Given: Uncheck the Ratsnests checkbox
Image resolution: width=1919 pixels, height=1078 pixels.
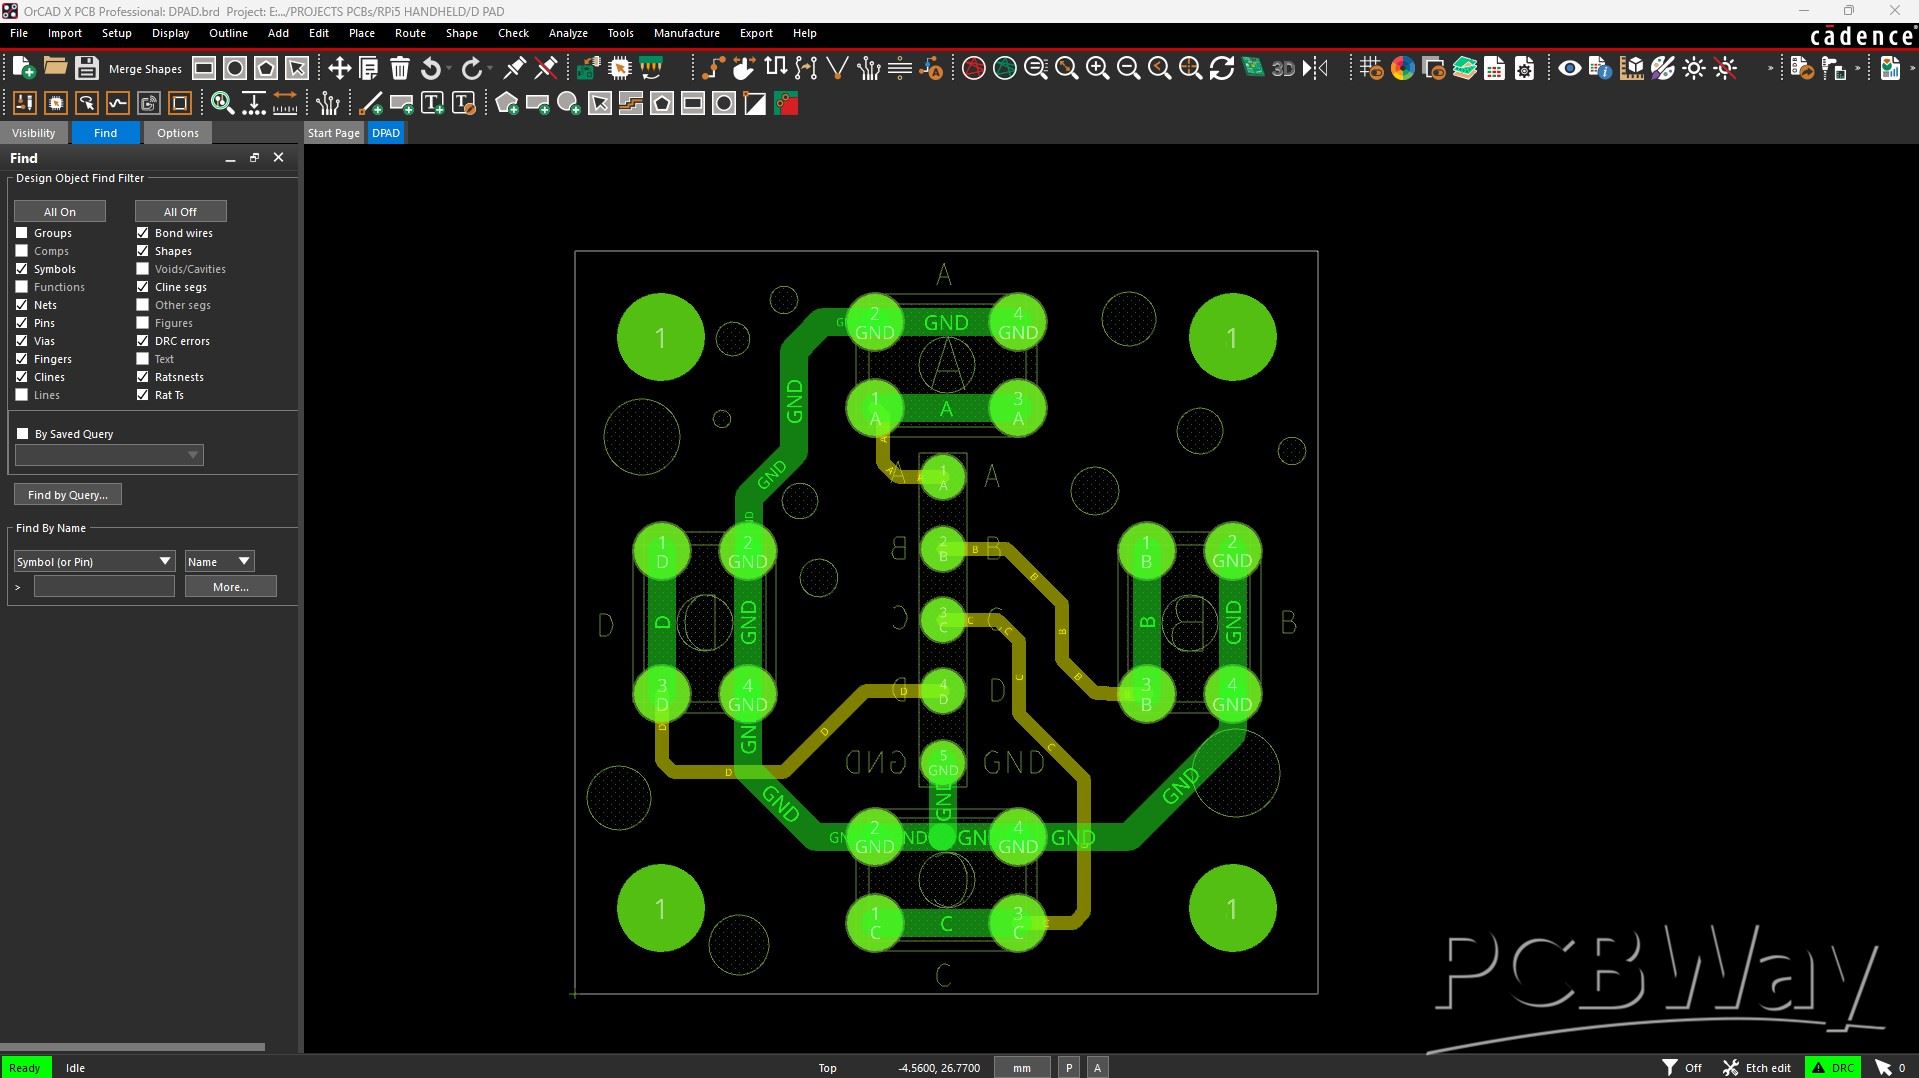Looking at the screenshot, I should coord(143,377).
